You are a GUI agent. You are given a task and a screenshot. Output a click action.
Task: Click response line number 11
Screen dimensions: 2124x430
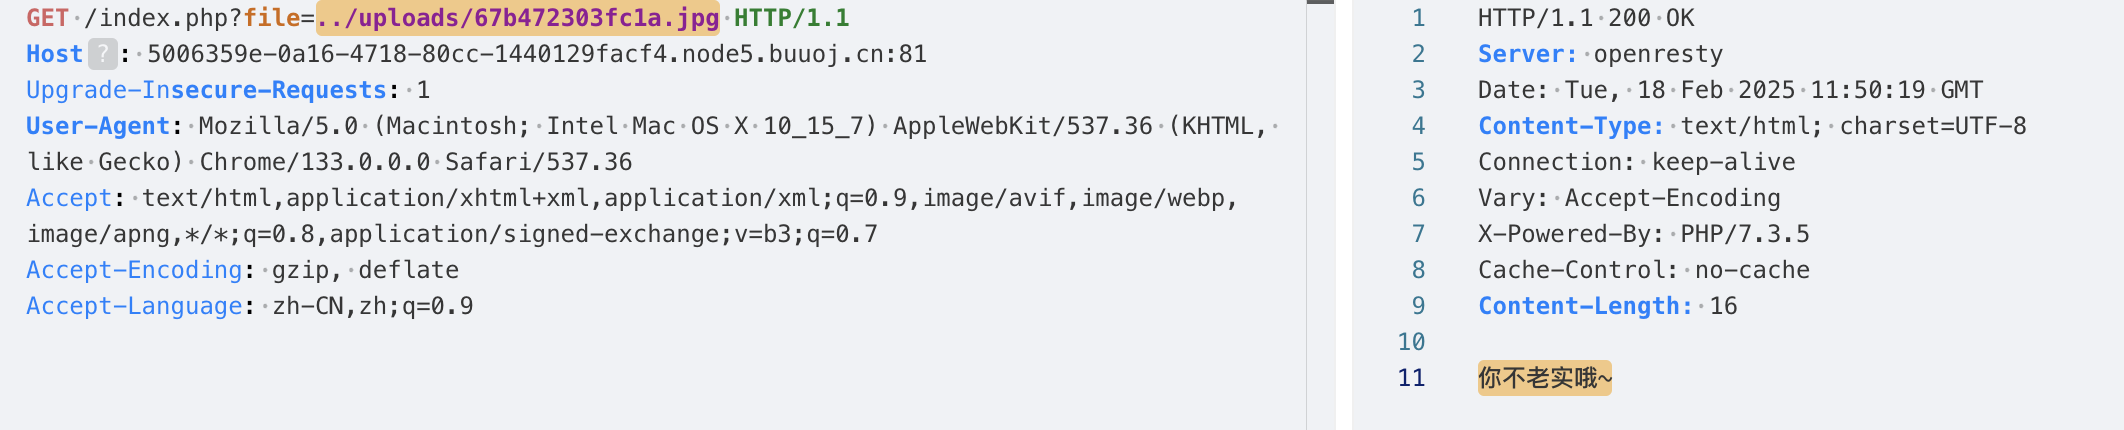1411,378
